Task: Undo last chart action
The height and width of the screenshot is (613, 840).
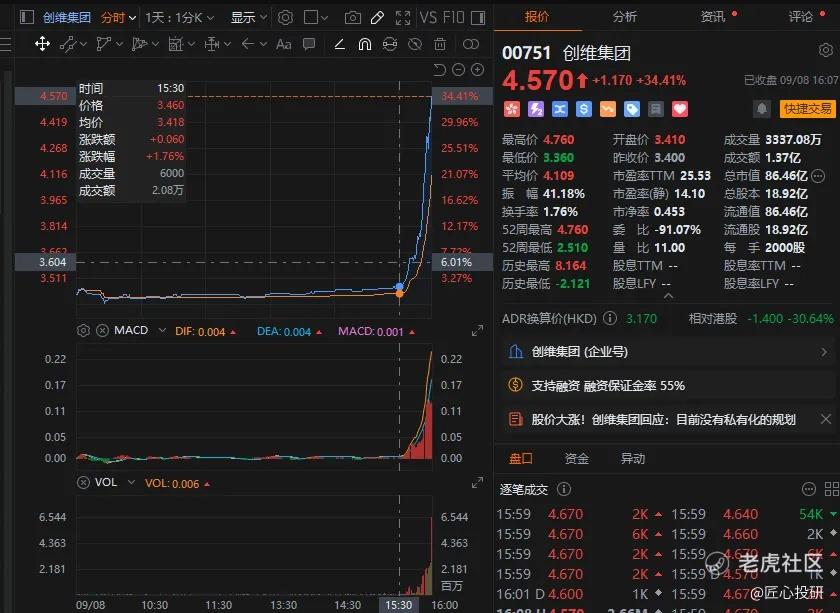Action: [439, 70]
